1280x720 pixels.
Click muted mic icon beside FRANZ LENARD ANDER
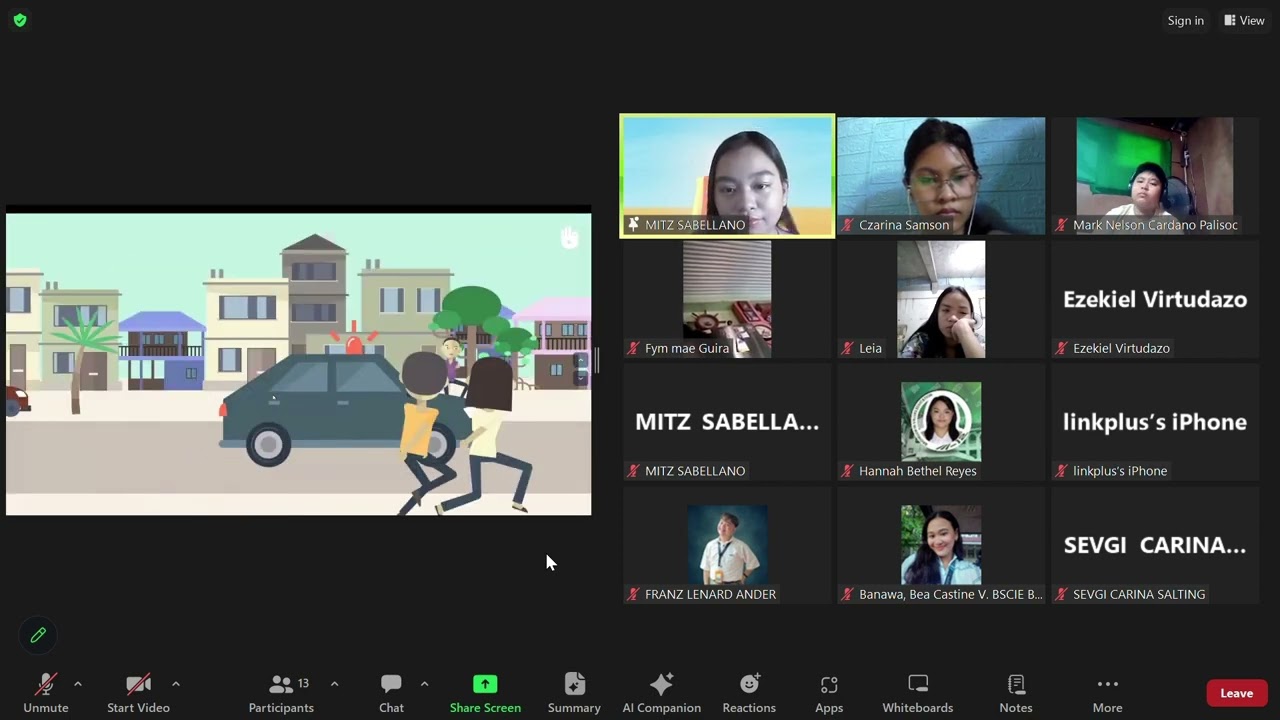(633, 594)
